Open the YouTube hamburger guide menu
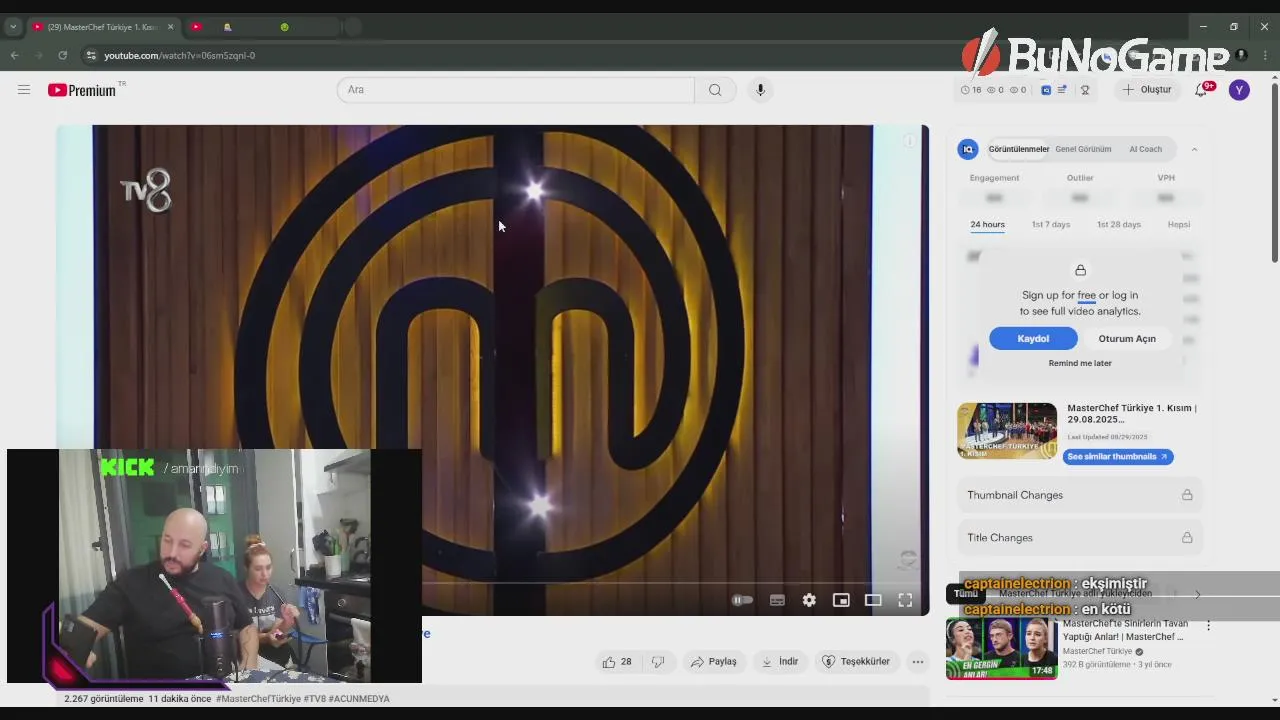This screenshot has height=720, width=1280. tap(24, 90)
